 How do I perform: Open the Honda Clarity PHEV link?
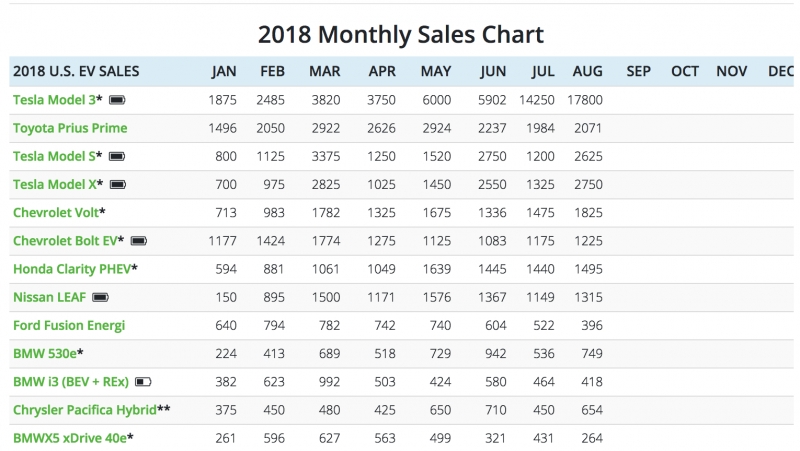(72, 269)
